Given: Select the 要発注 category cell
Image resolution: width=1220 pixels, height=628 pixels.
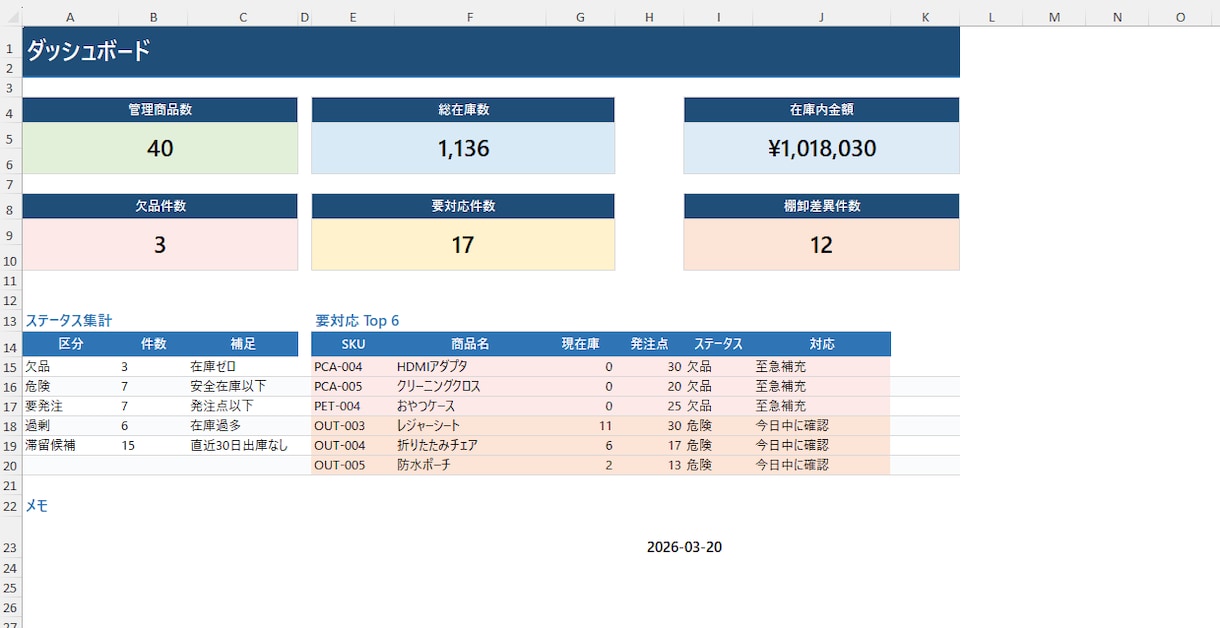Looking at the screenshot, I should click(x=71, y=406).
